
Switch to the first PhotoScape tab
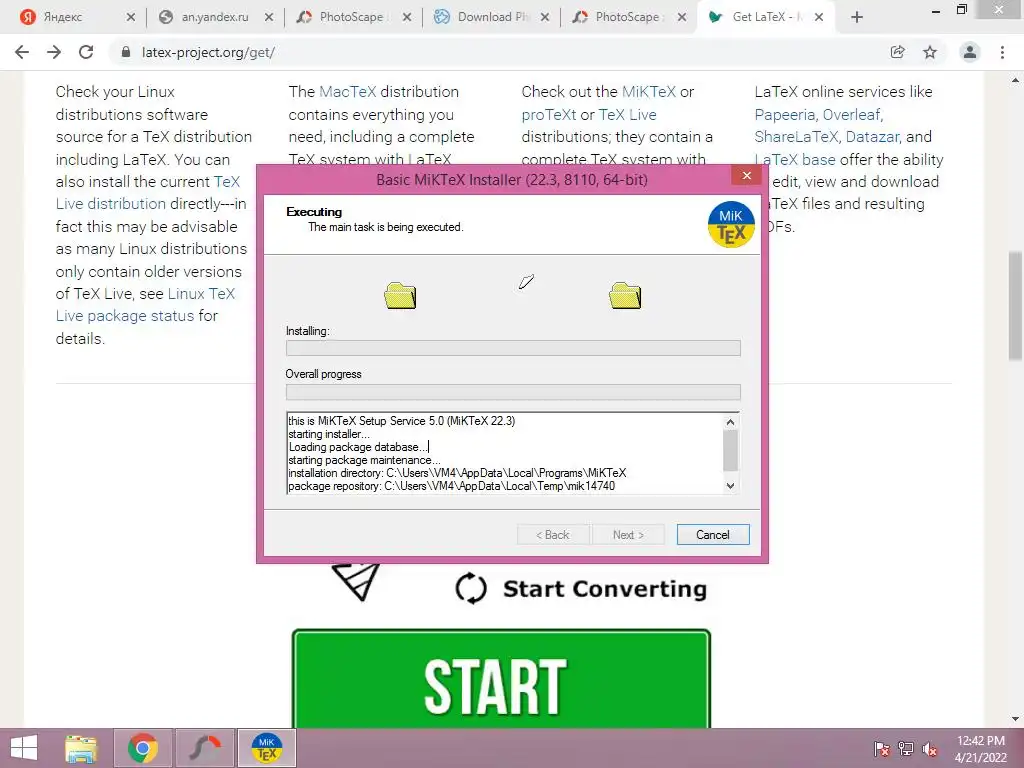pos(351,17)
